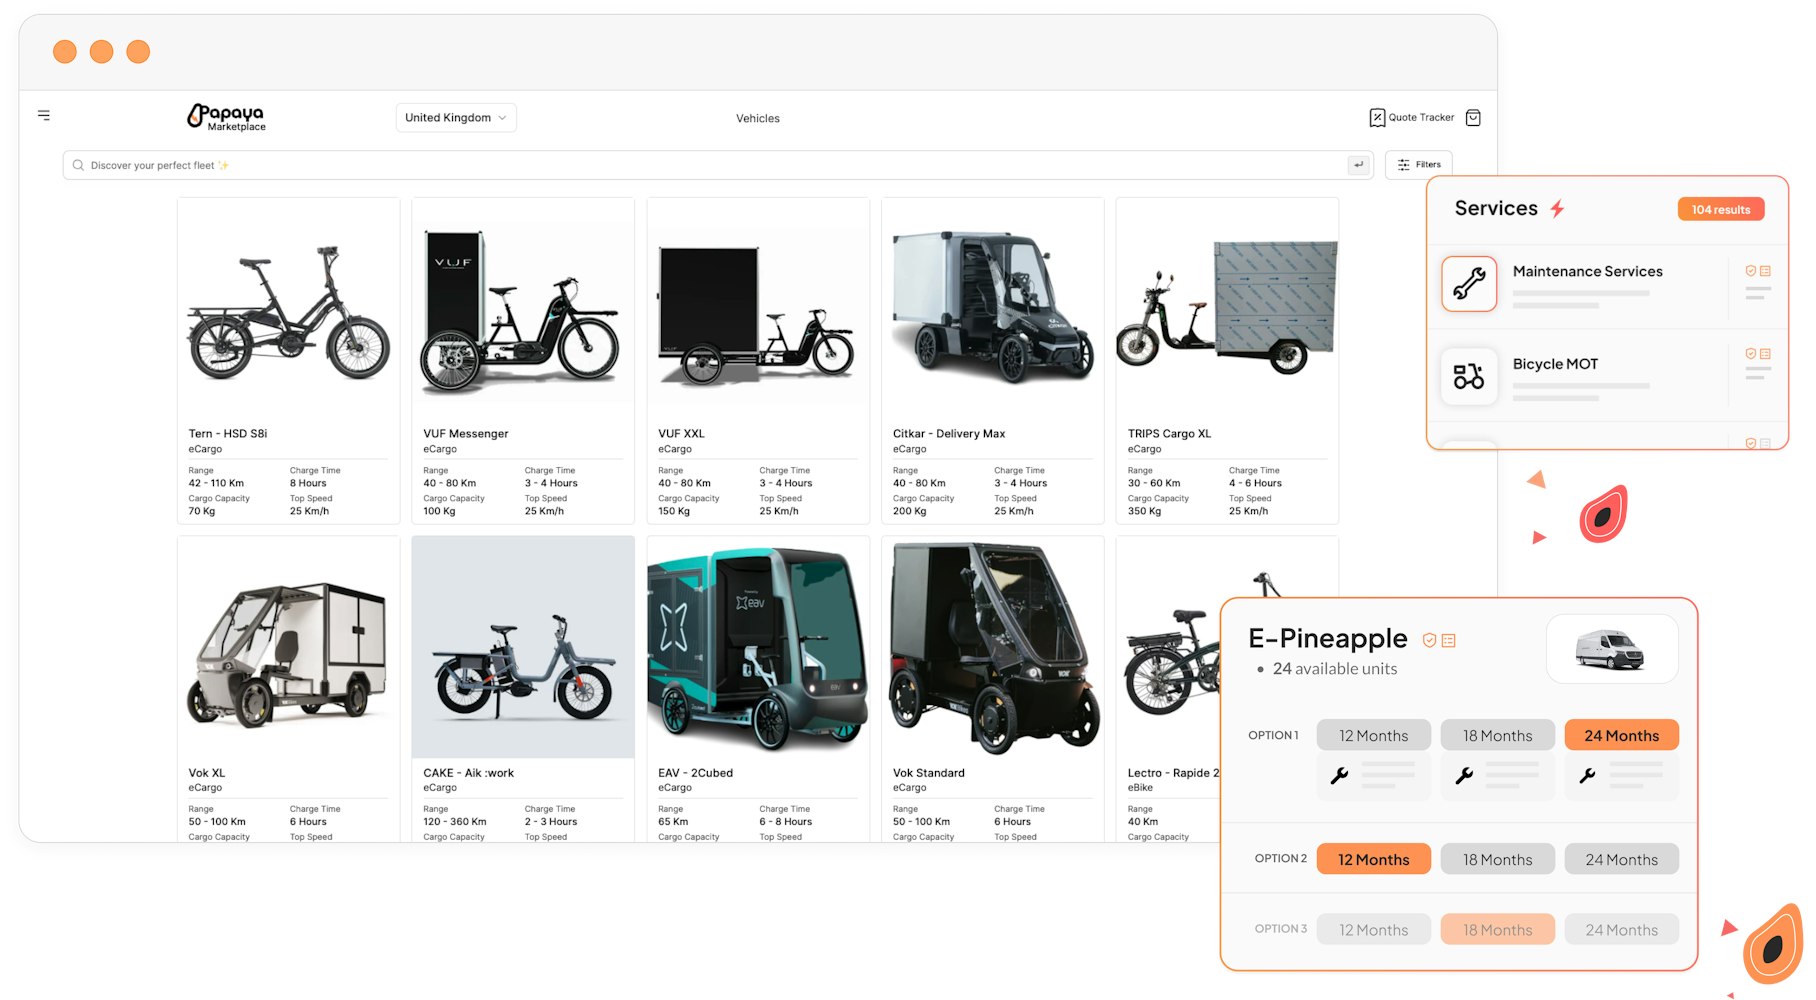Select 12 Months in Option 1
Viewport: 1816px width, 1000px height.
1374,735
